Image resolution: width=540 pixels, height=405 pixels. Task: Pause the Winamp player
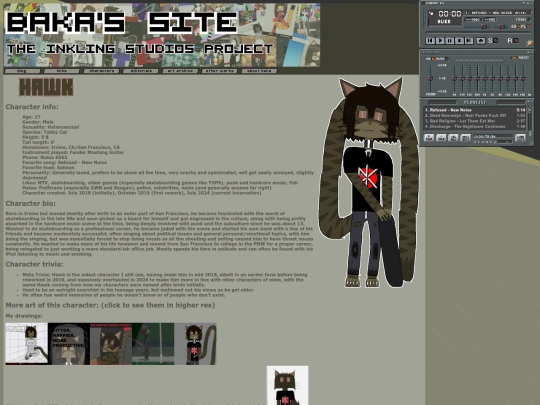(449, 41)
